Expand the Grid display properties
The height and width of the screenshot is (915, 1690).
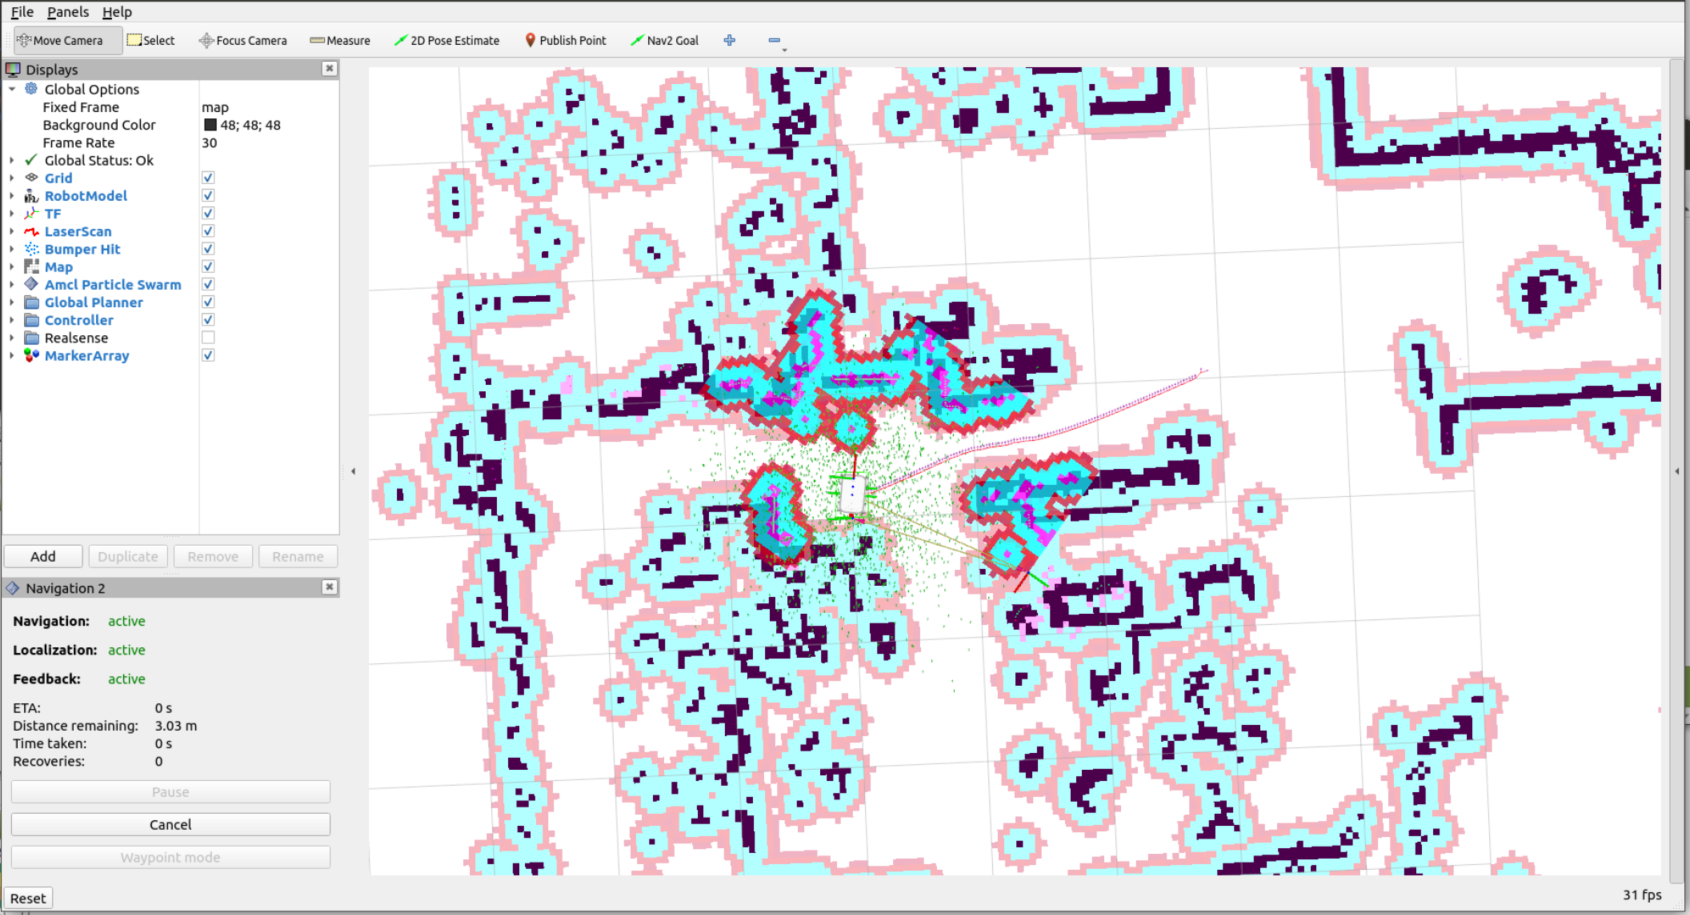pyautogui.click(x=12, y=178)
